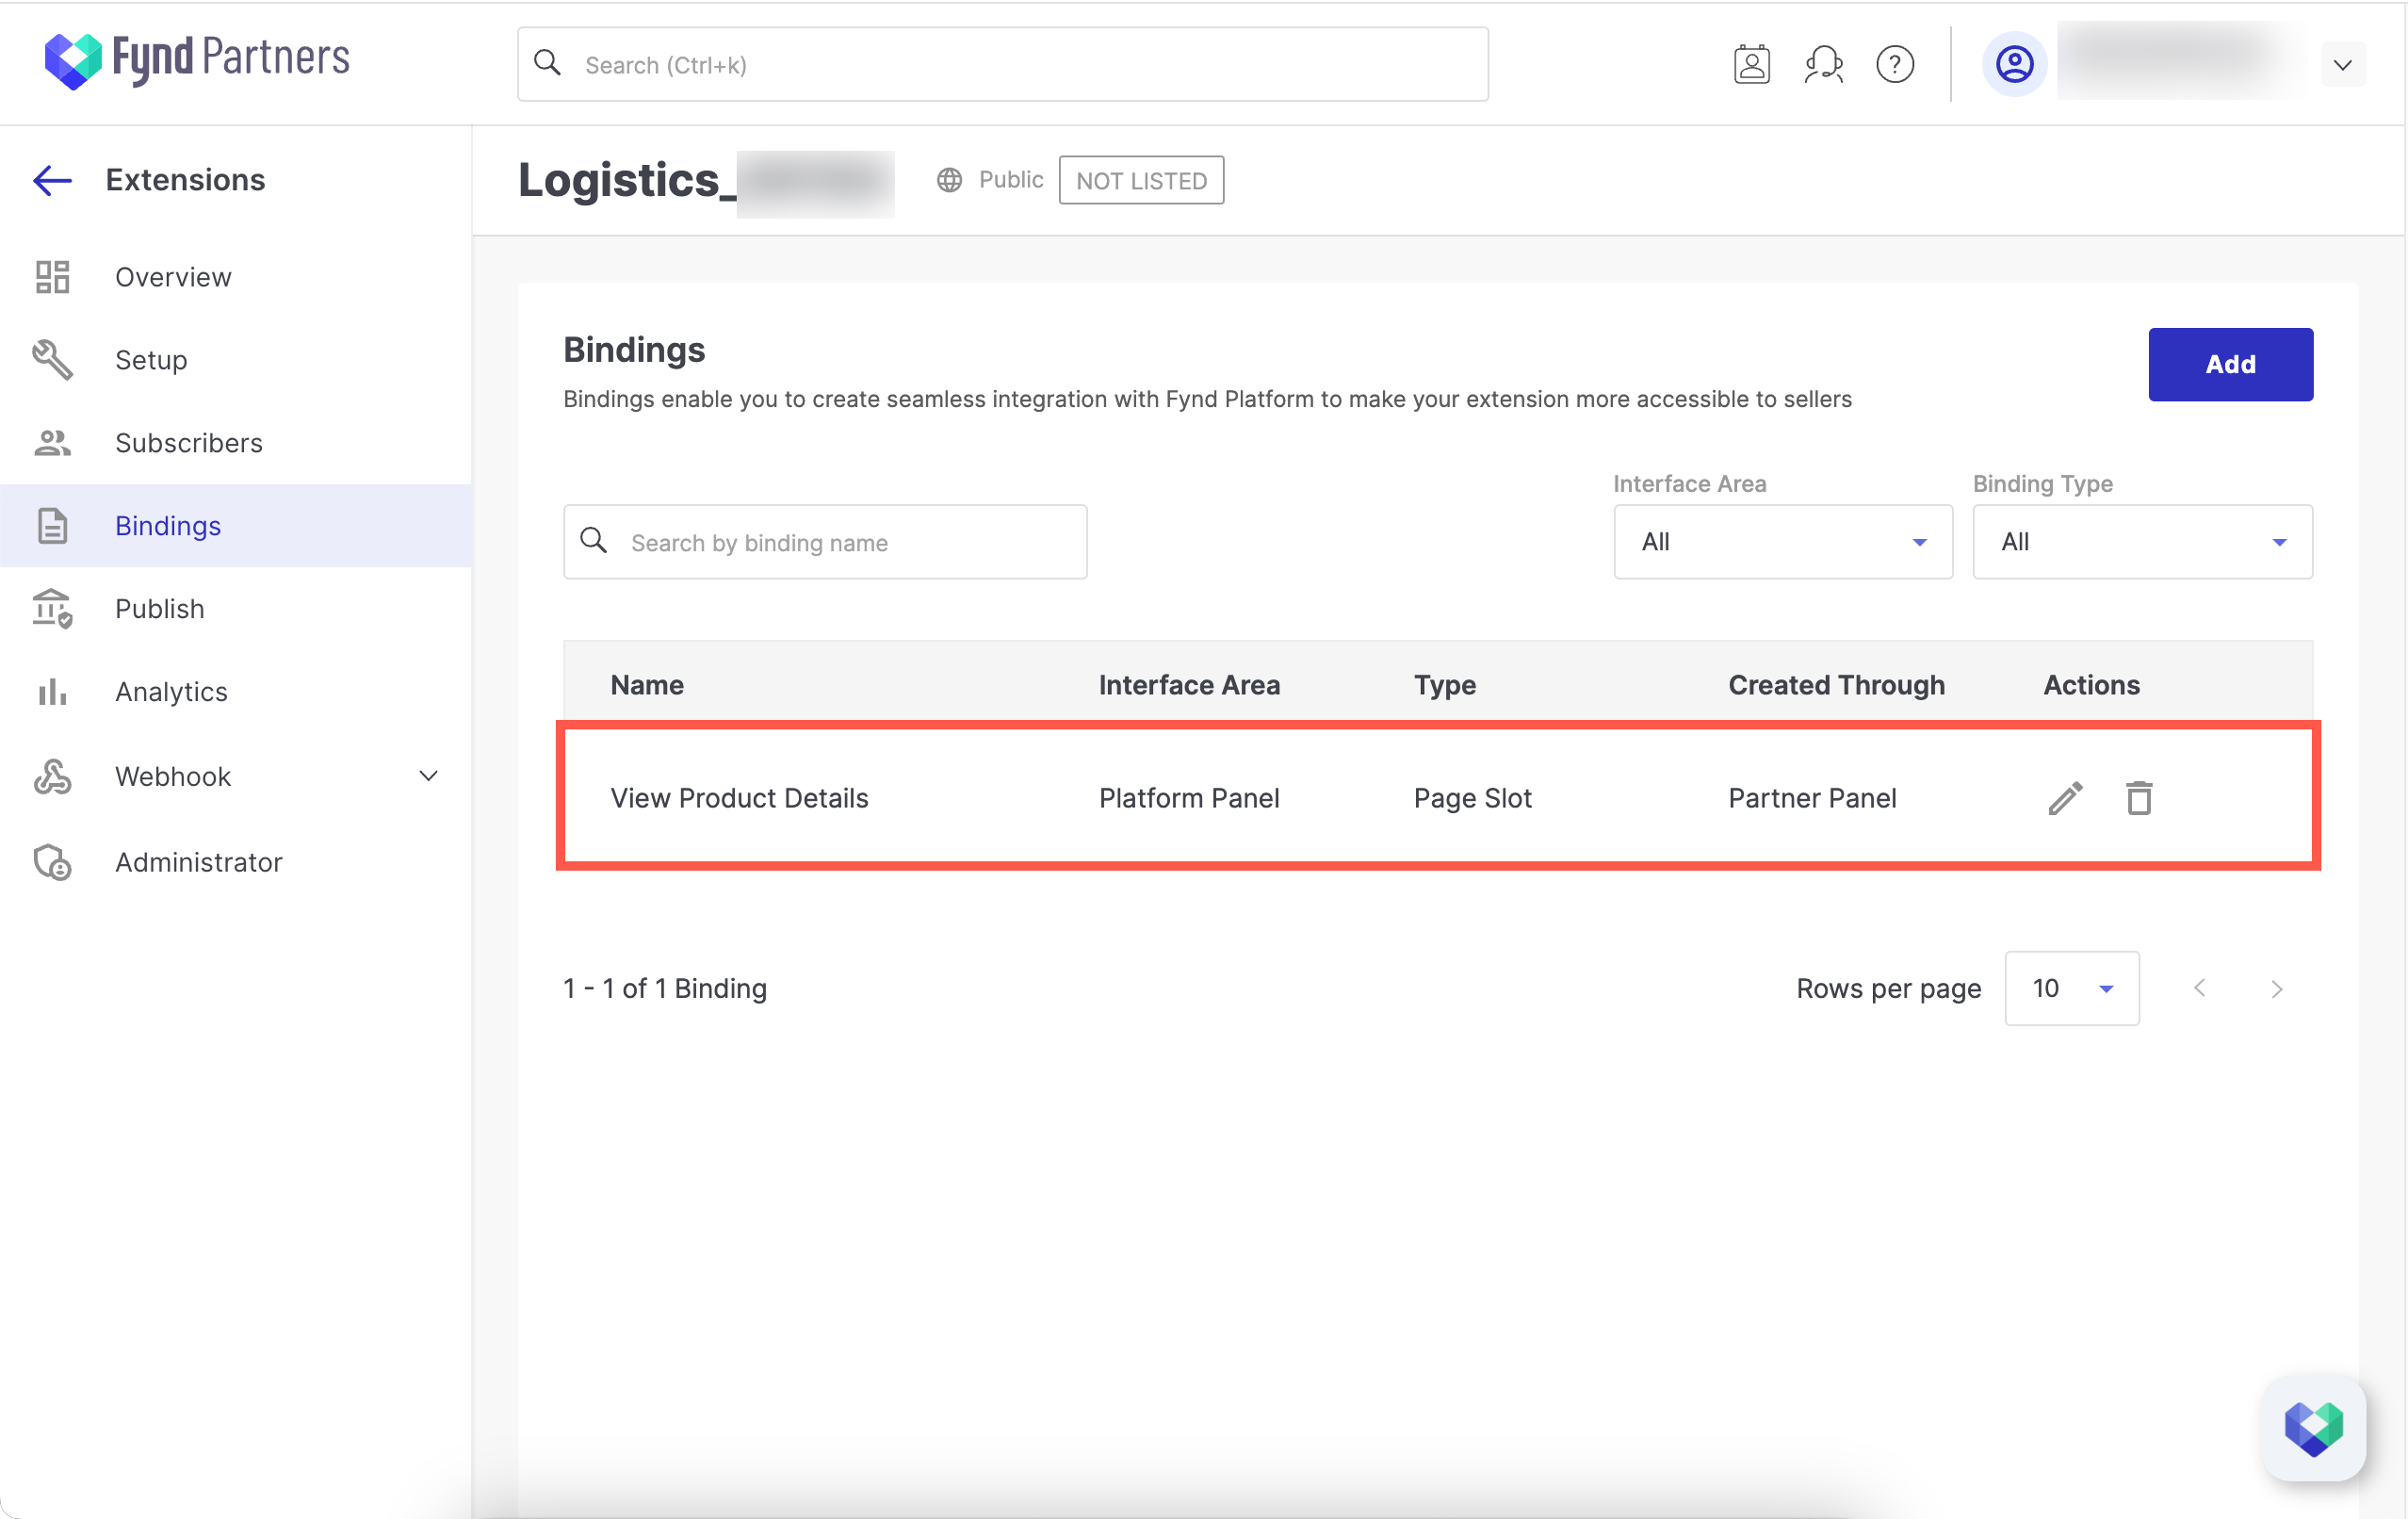Delete the View Product Details binding
Image resolution: width=2408 pixels, height=1519 pixels.
(x=2138, y=798)
